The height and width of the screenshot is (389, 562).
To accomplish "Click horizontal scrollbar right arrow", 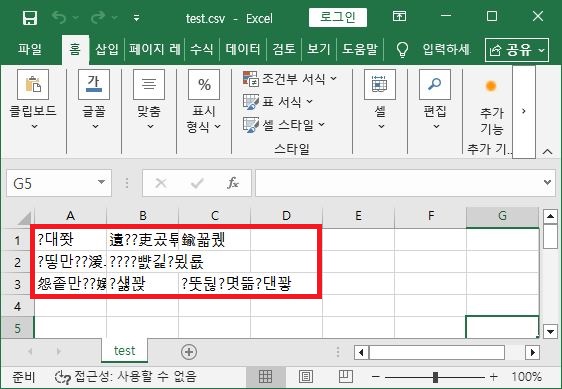I will pyautogui.click(x=533, y=352).
